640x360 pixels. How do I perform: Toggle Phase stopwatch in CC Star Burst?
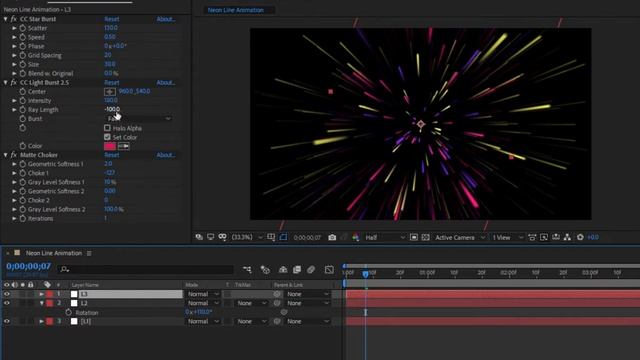[x=23, y=46]
